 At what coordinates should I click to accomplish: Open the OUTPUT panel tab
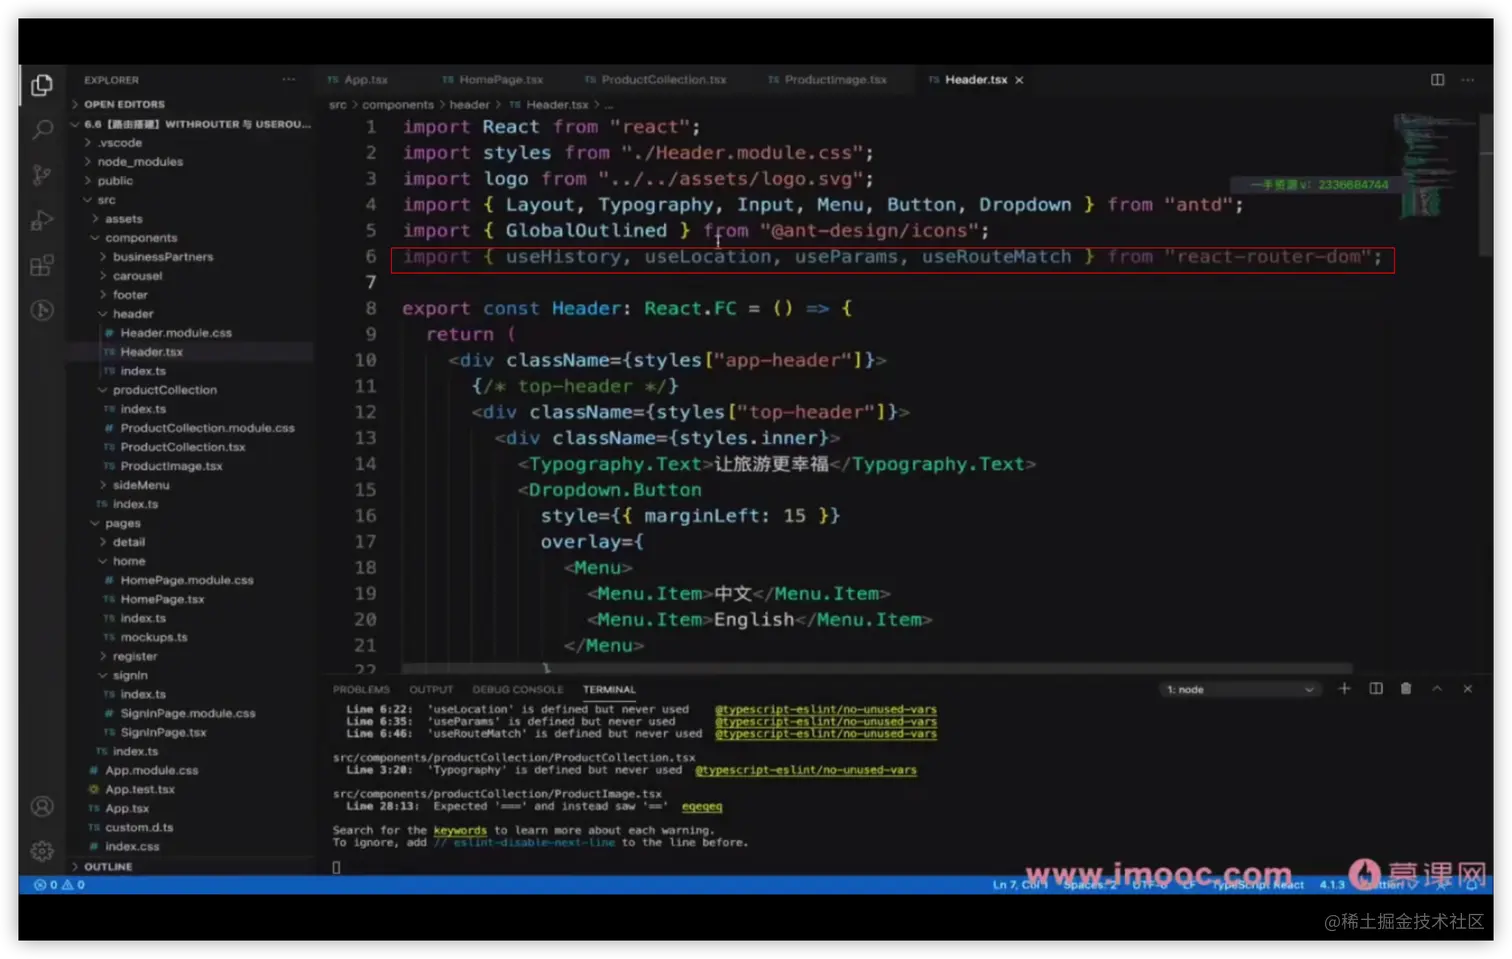coord(431,690)
